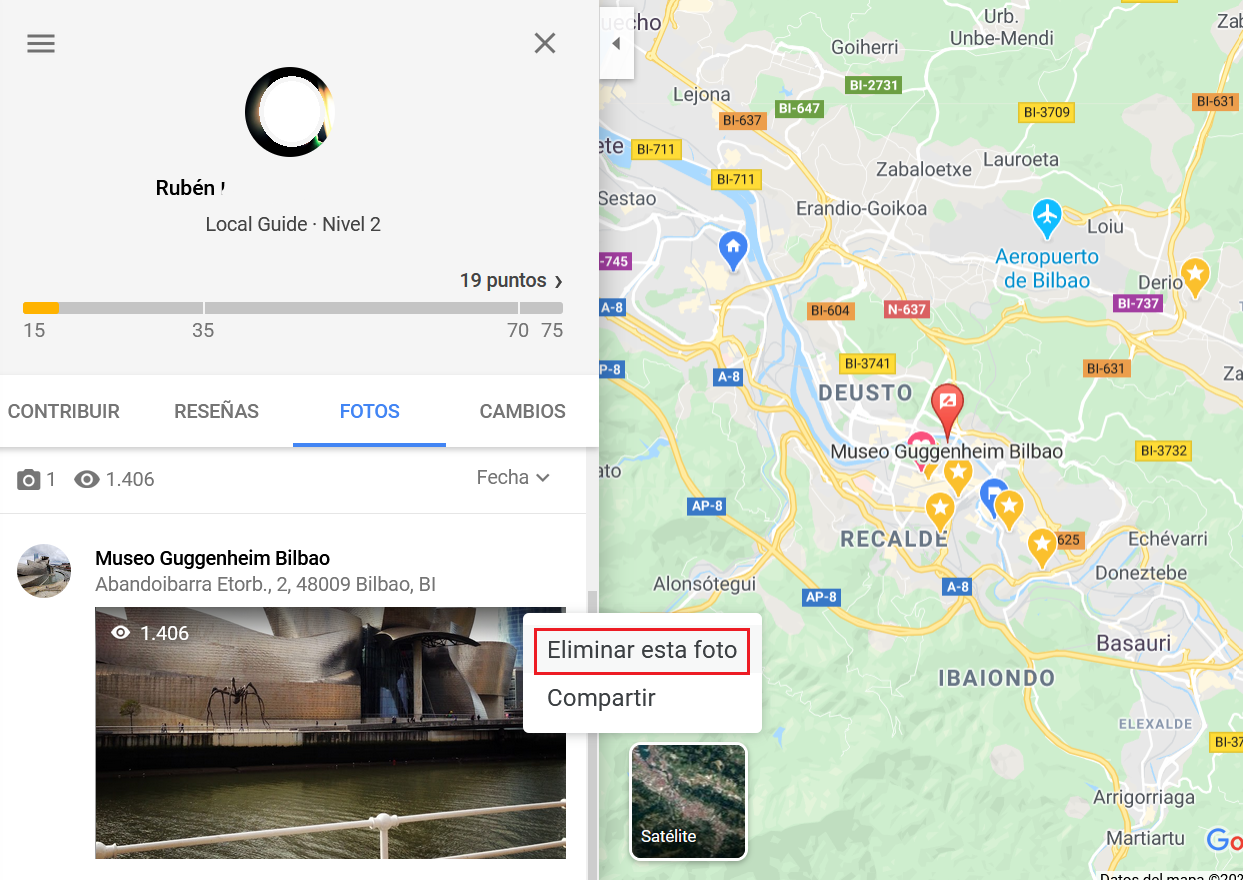This screenshot has width=1243, height=880.
Task: Click the yellow star marker near Derio
Action: pos(1195,275)
